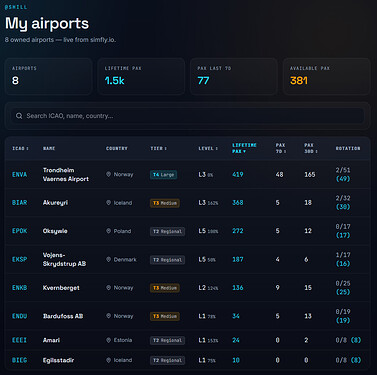Click T2 Regional badge in Amari row
Viewport: 377px width, 375px height.
coord(167,340)
